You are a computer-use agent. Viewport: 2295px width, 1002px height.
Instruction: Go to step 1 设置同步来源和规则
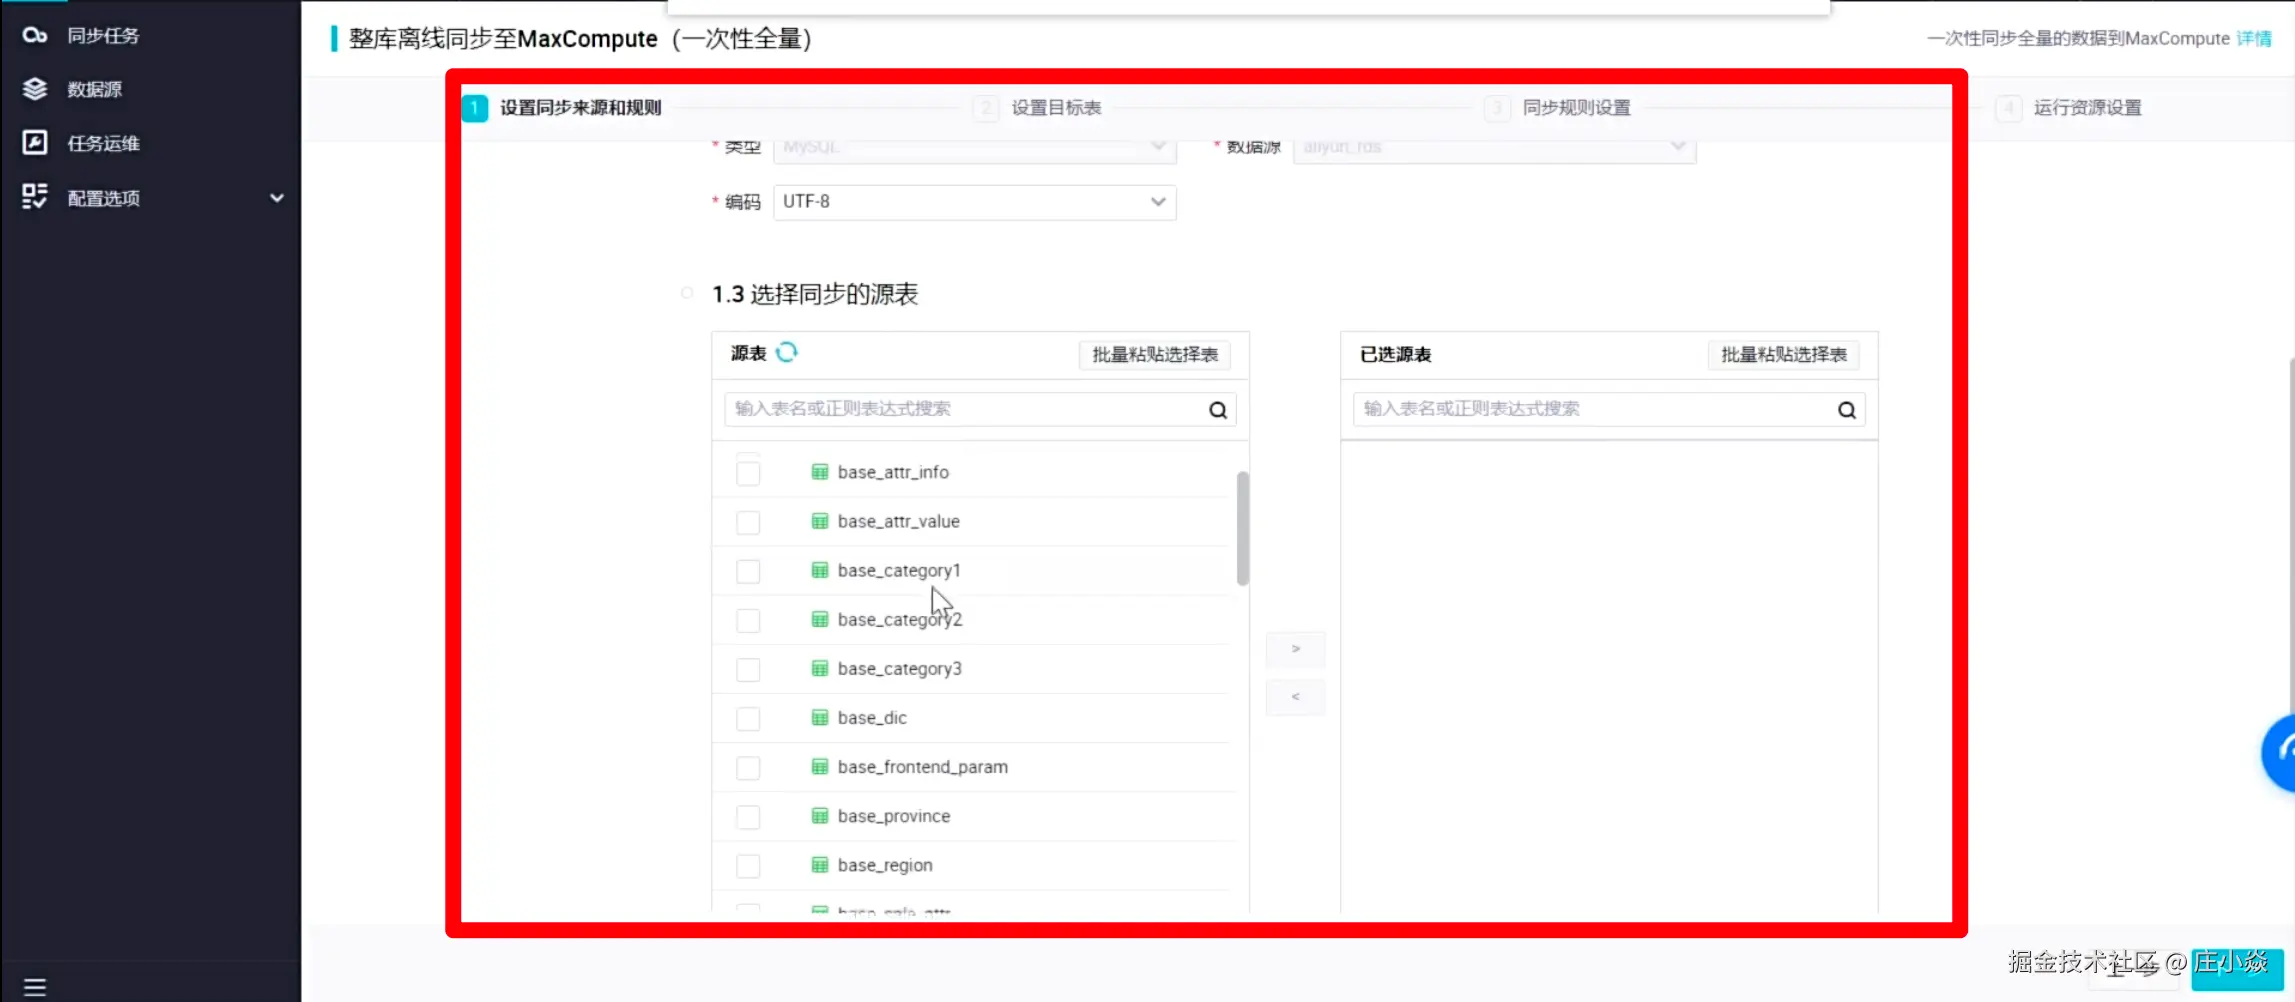[x=562, y=108]
